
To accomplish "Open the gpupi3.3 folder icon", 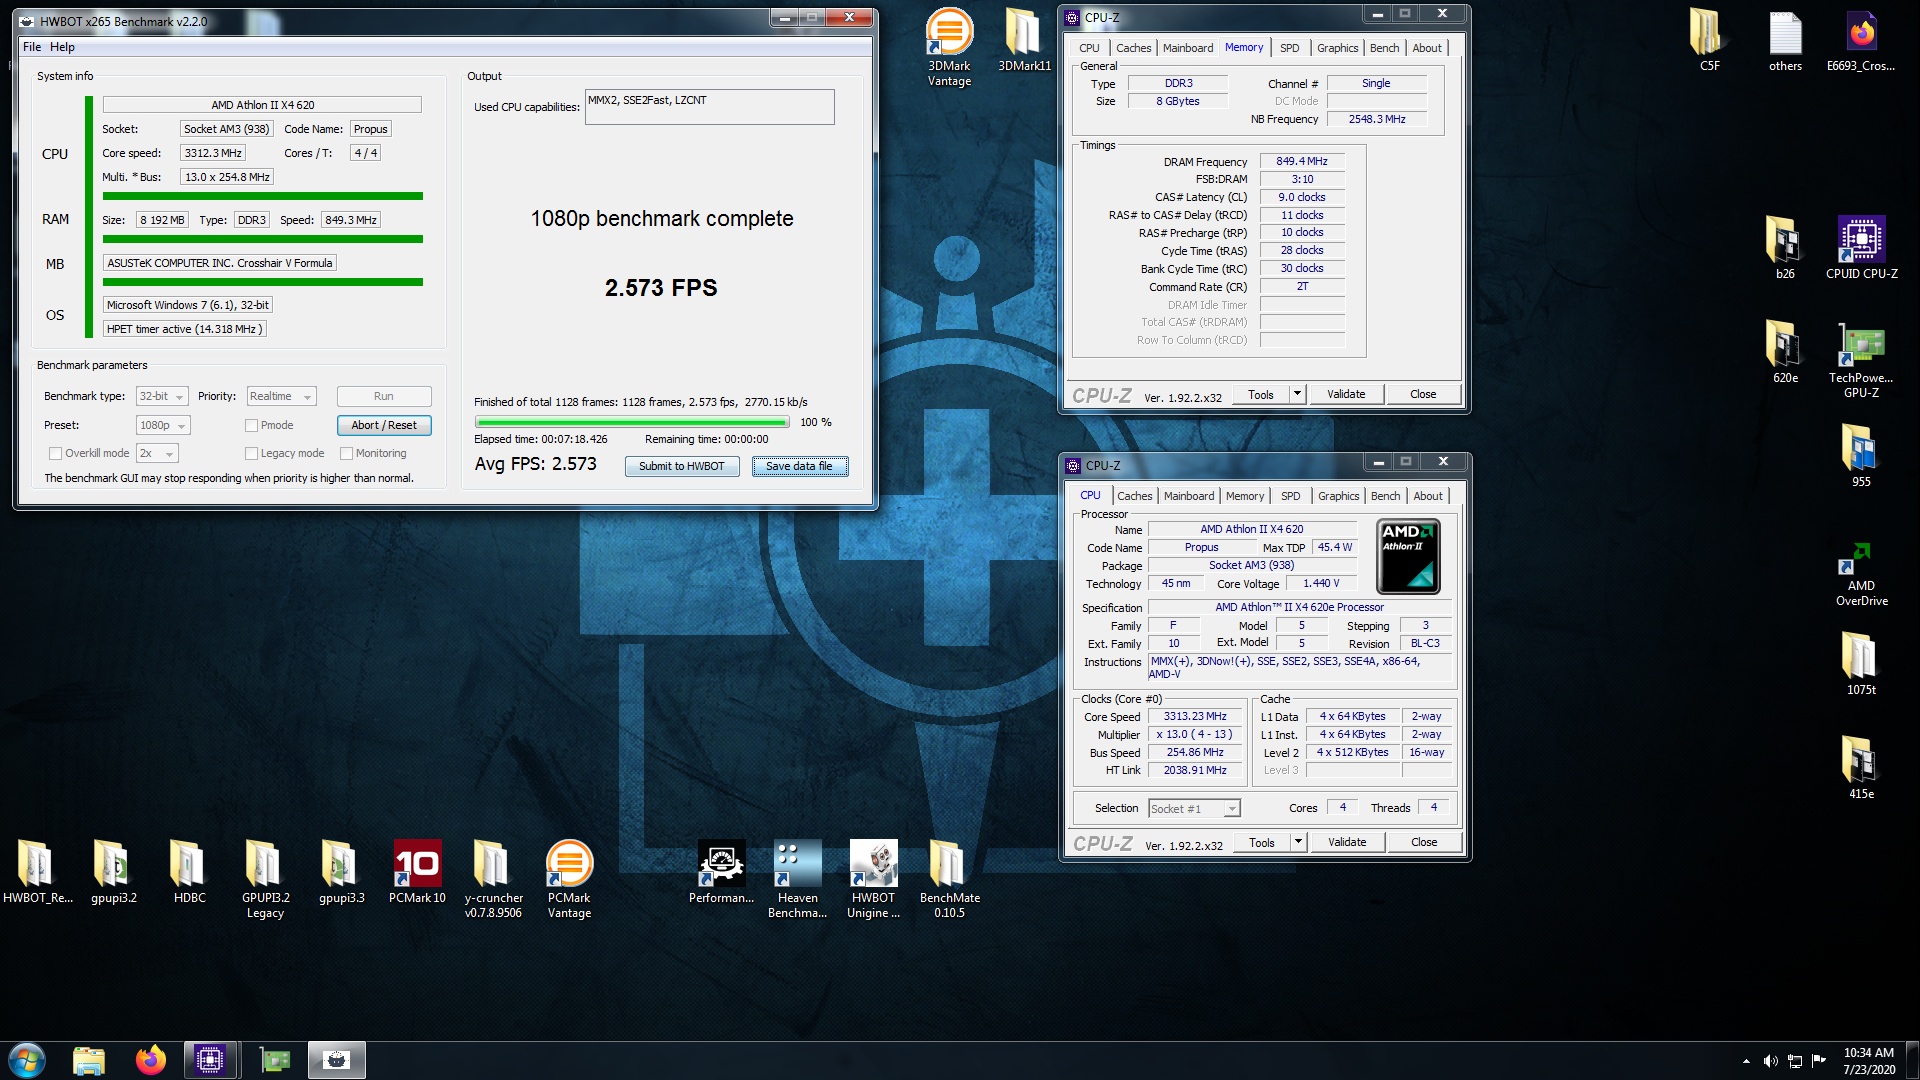I will pyautogui.click(x=341, y=871).
